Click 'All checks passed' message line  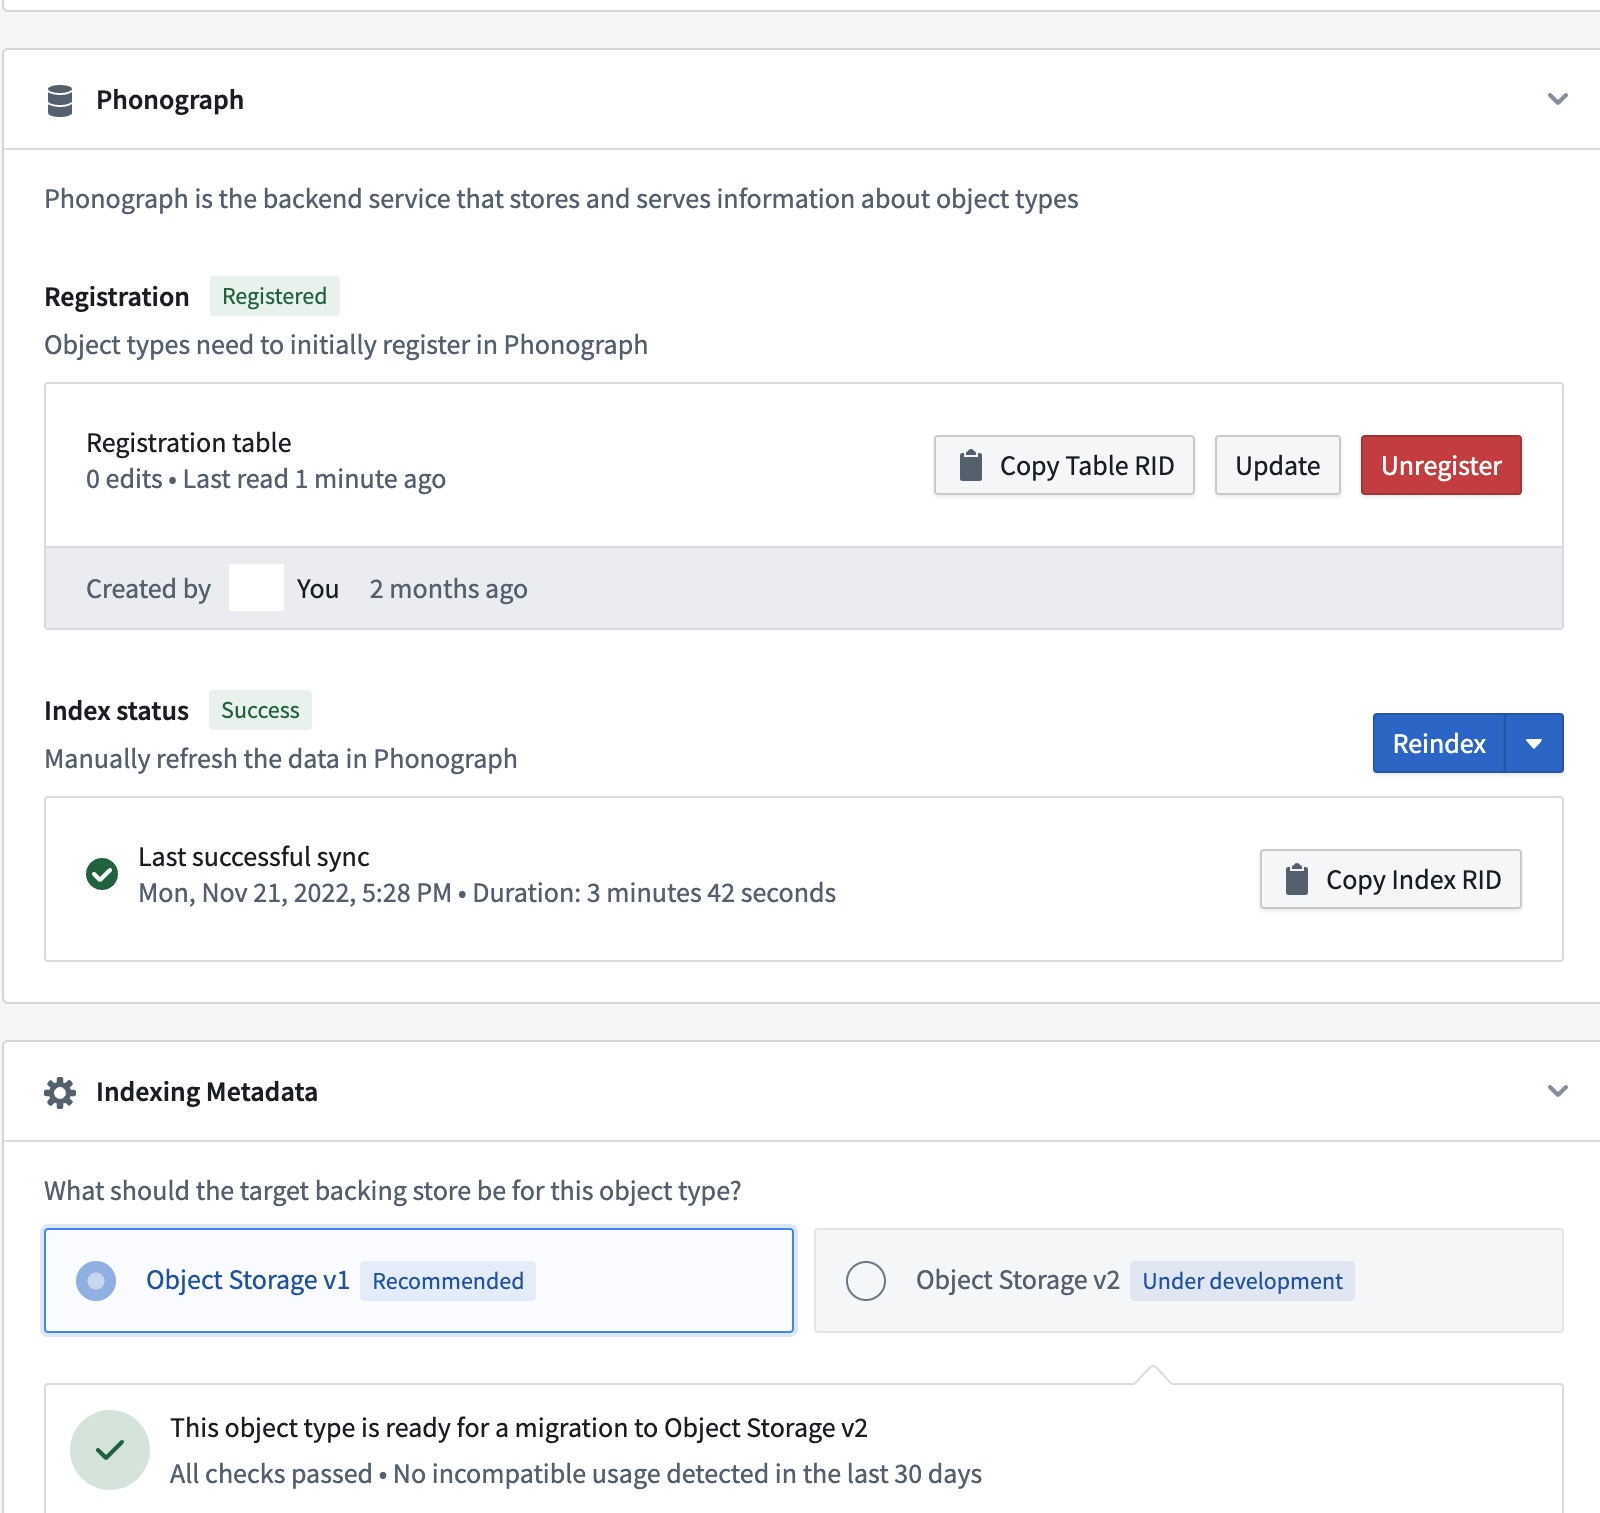[x=576, y=1474]
